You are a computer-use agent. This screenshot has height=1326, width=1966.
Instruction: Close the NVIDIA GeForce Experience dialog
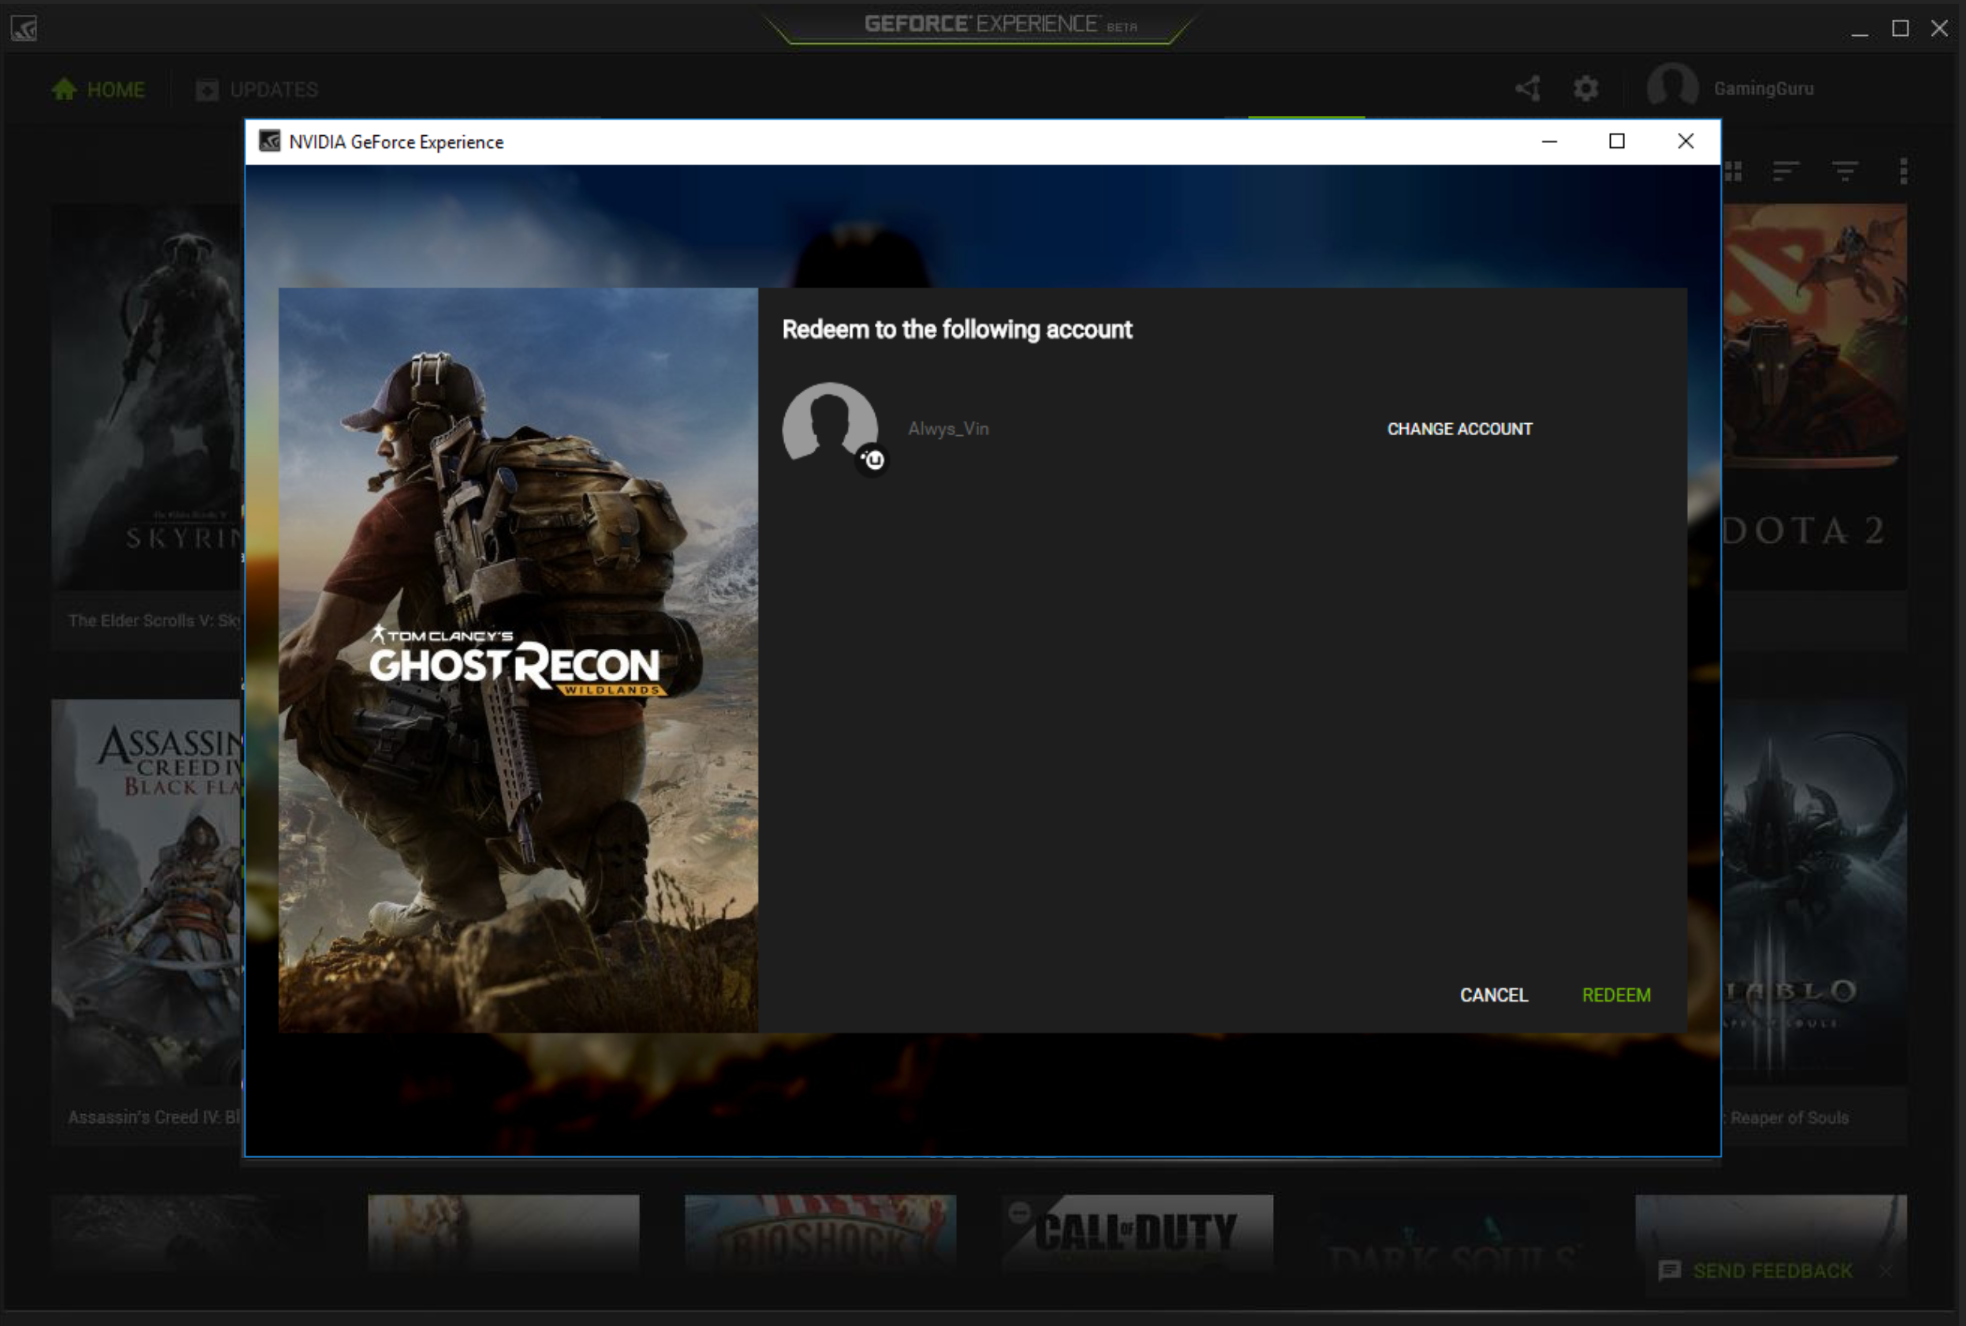(1685, 141)
